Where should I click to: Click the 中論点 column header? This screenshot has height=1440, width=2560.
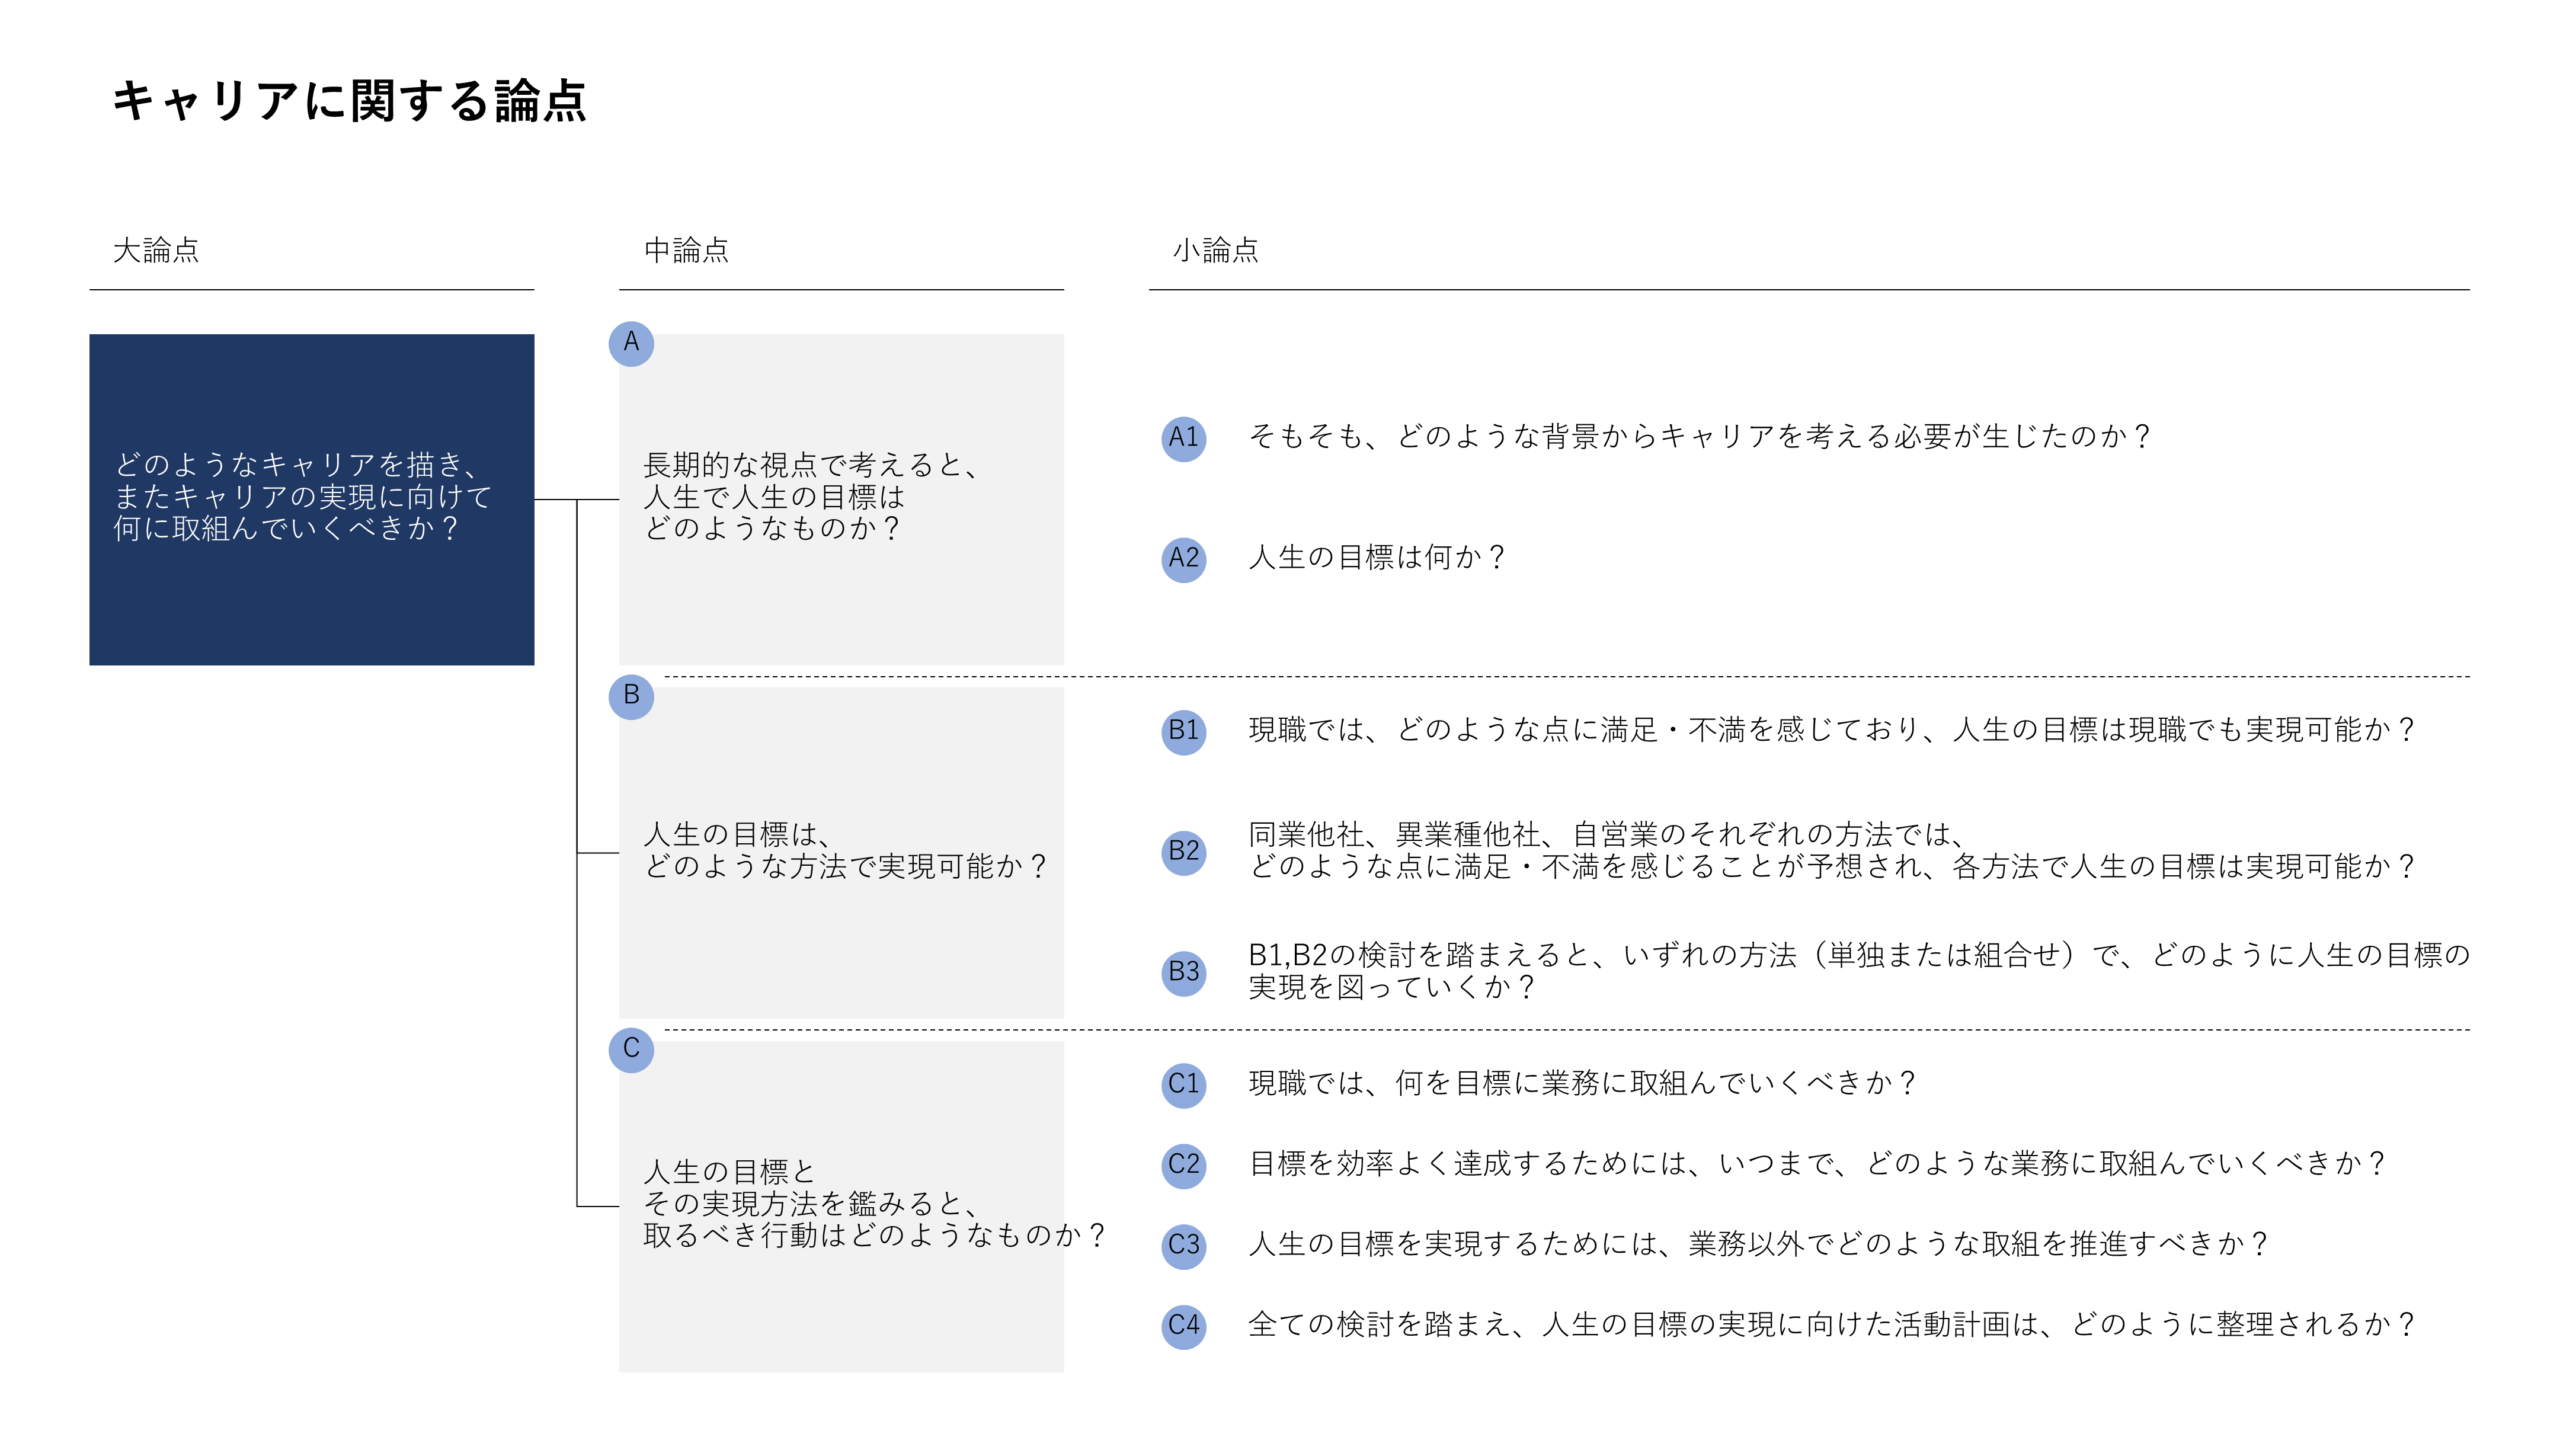click(688, 252)
